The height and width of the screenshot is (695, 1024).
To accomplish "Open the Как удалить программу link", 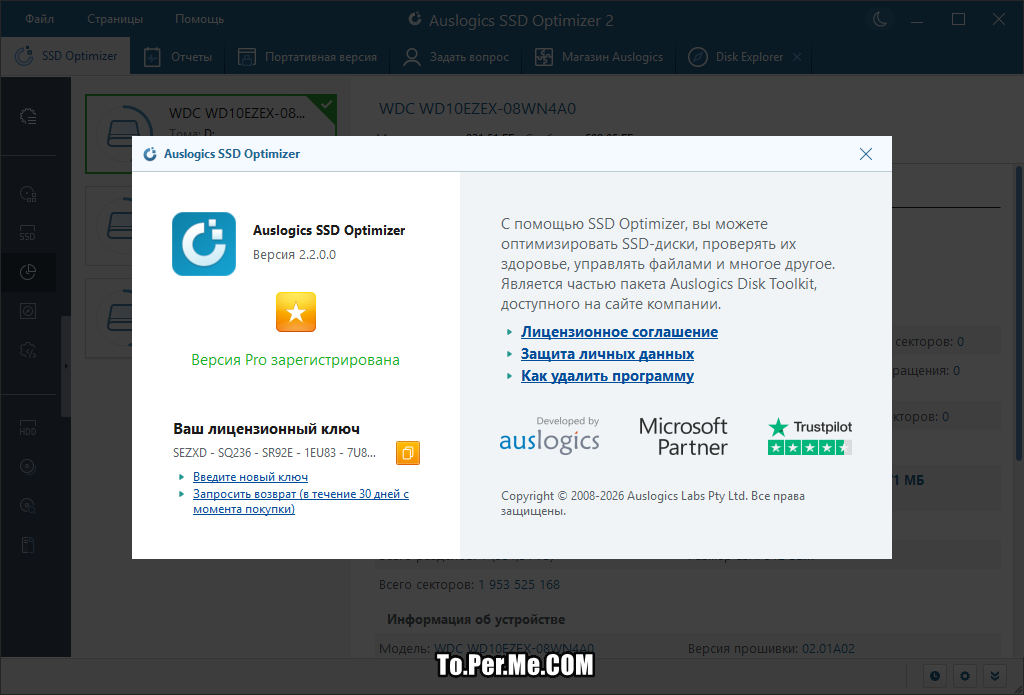I will click(x=607, y=376).
